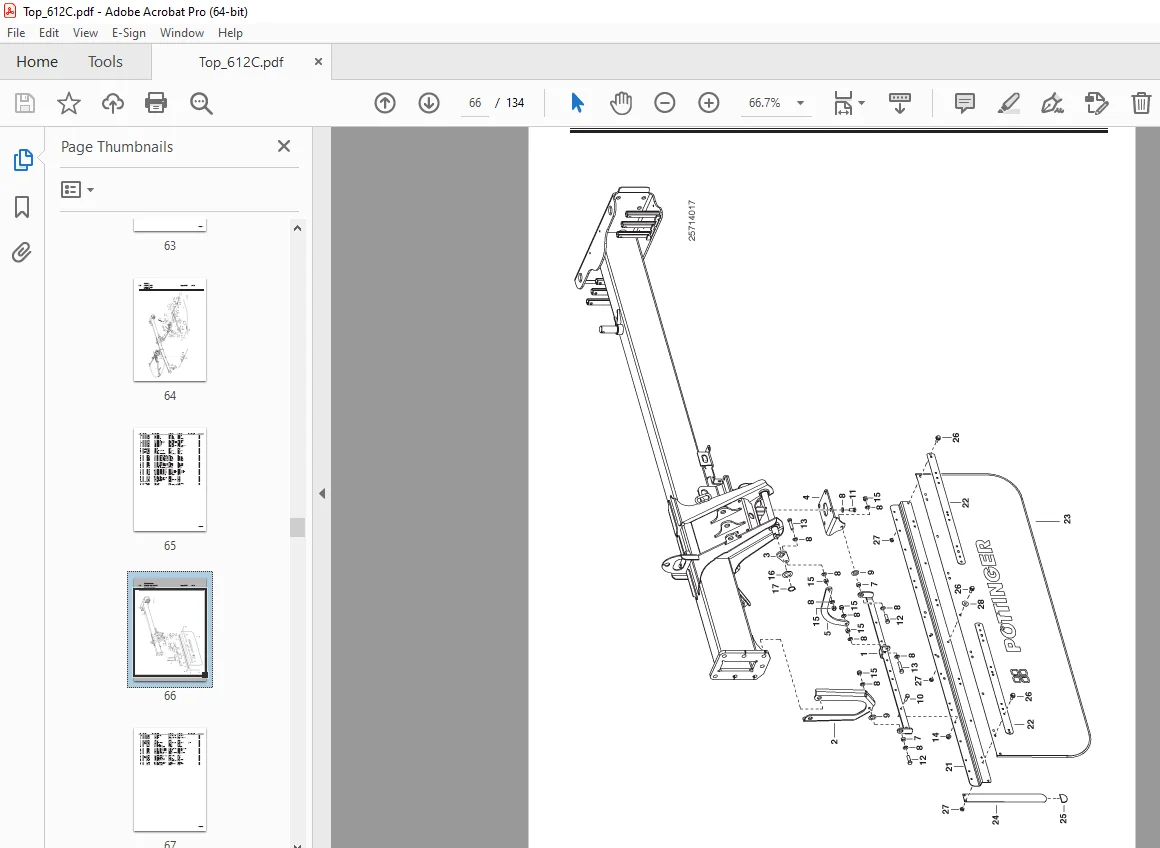
Task: Click the current page number field
Action: (x=475, y=103)
